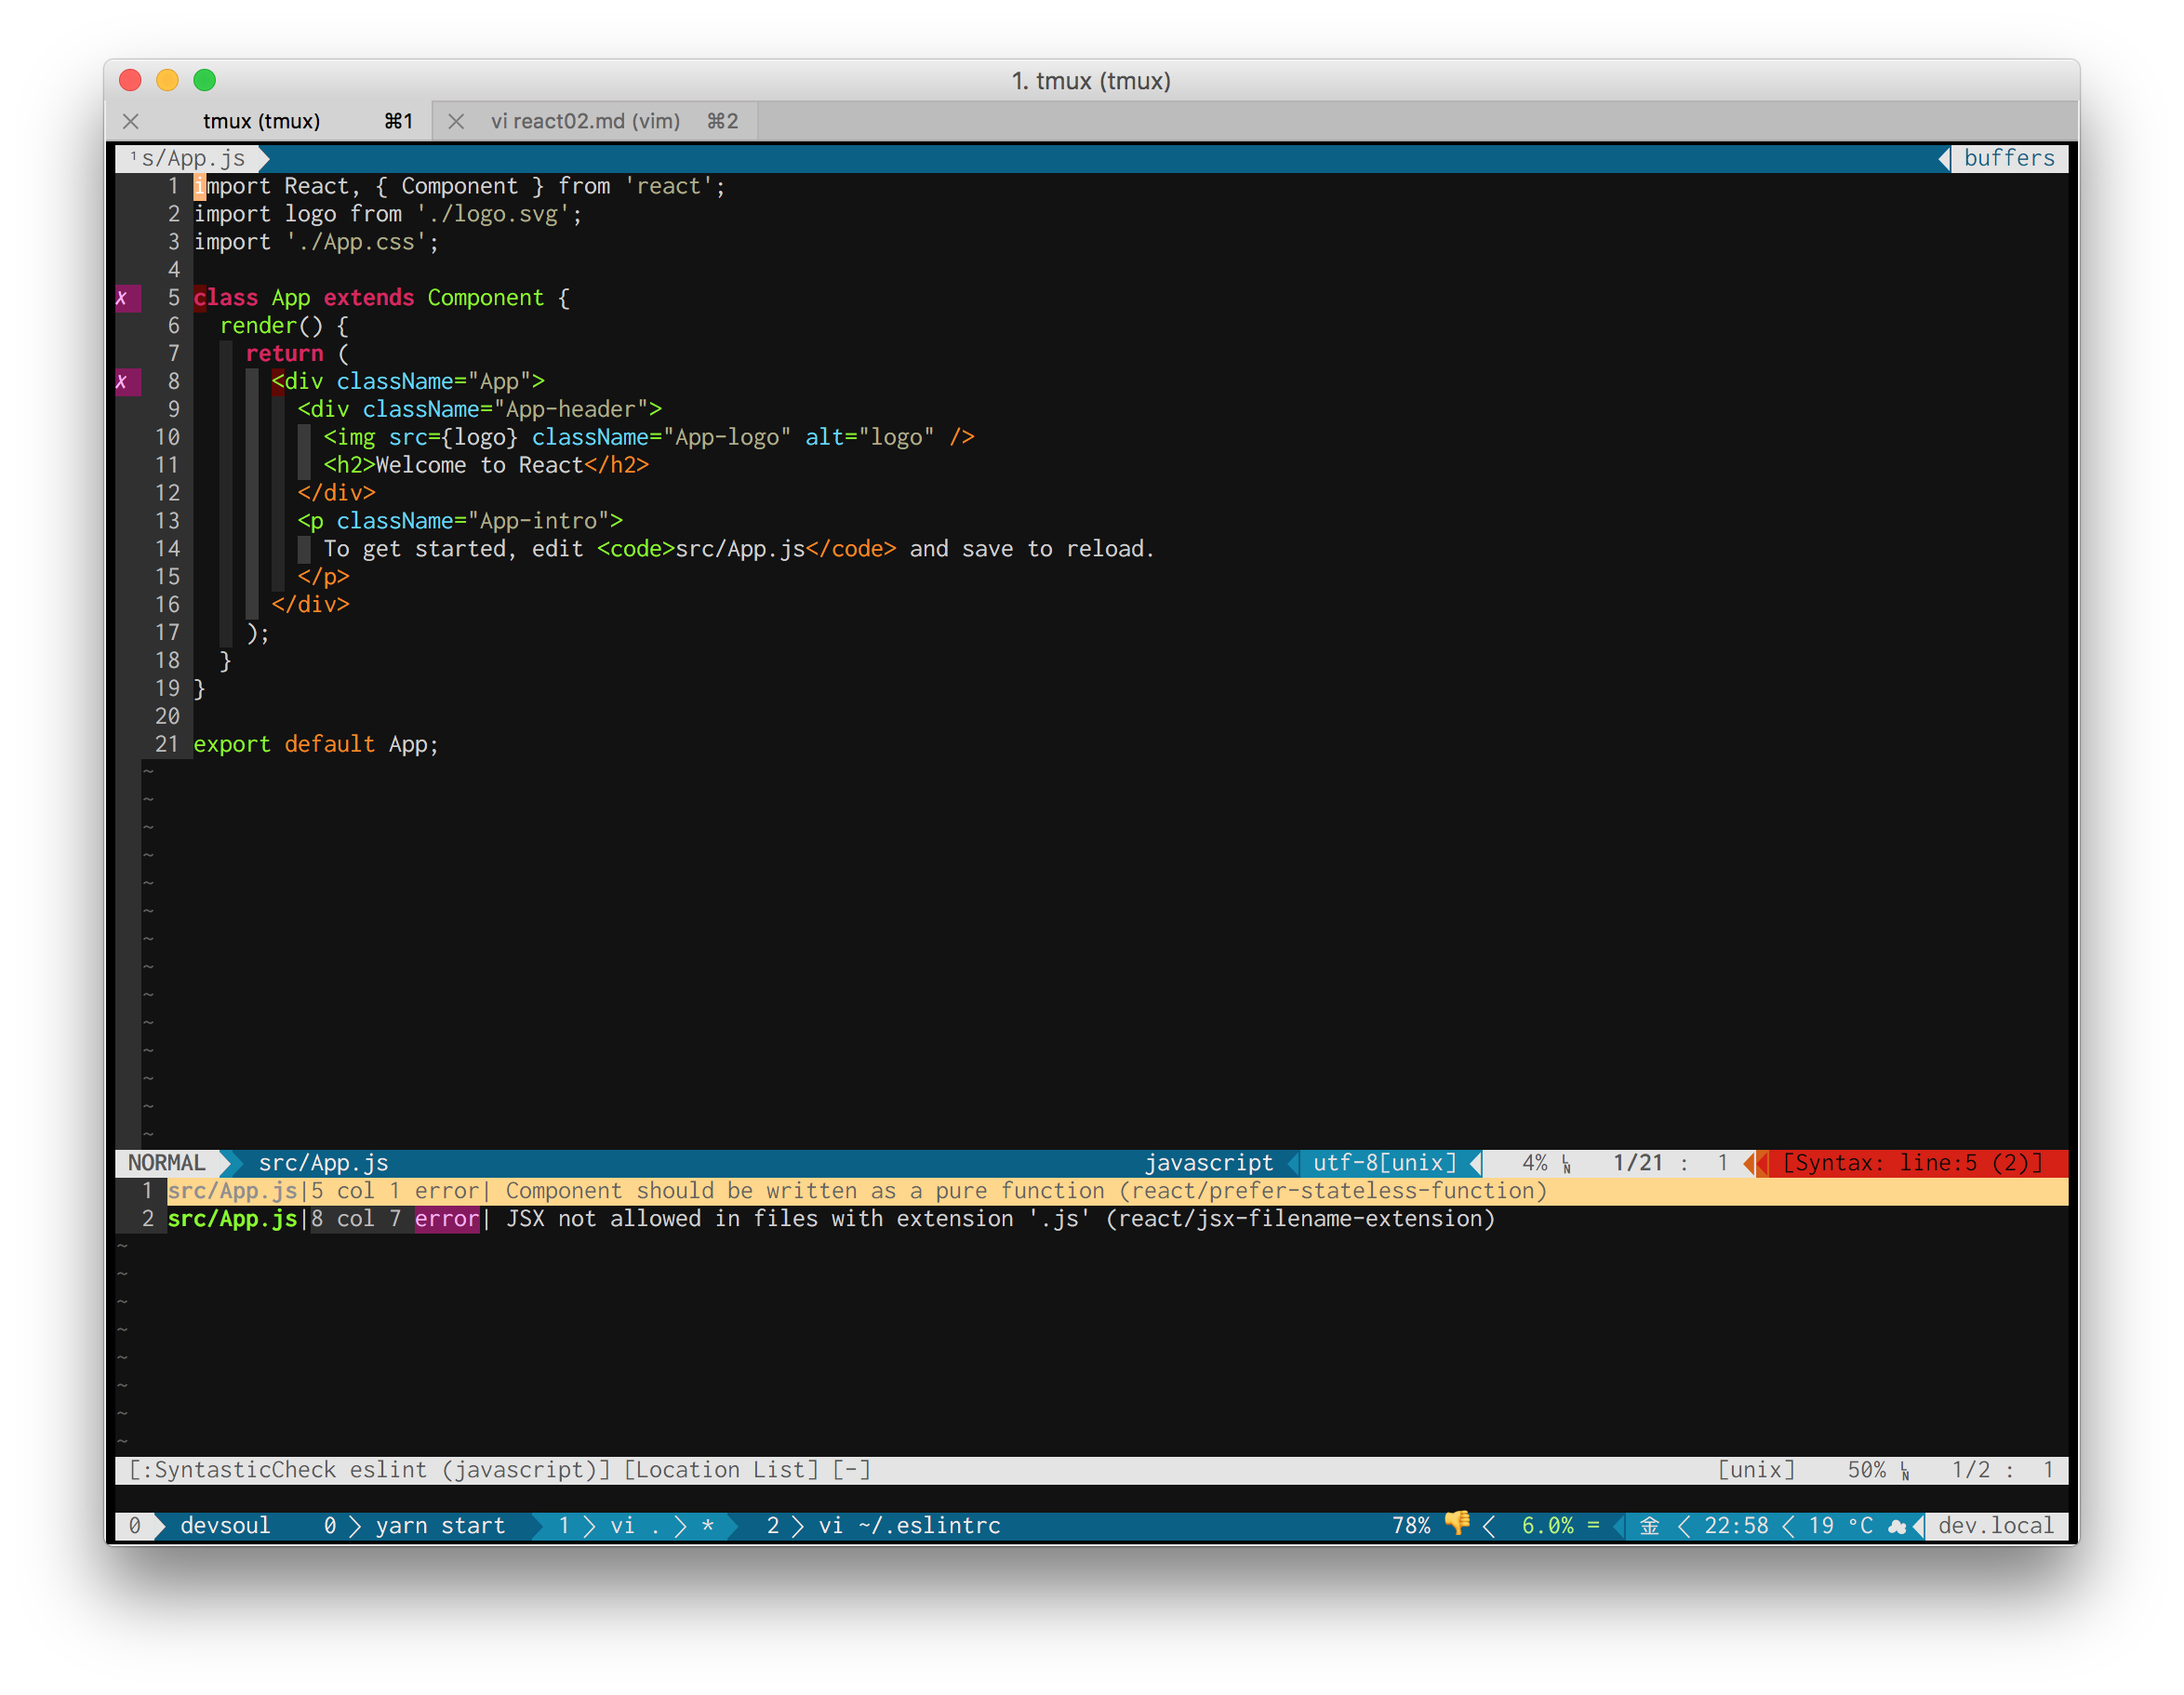Click the utf-8[unix] encoding segment
Screen dimensions: 2184x1695
[x=1384, y=1163]
